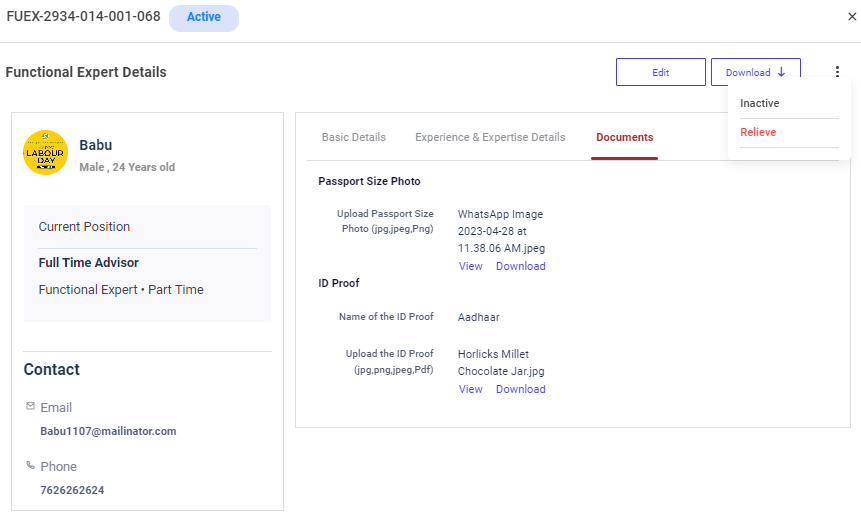Open Experience & Expertise Details tab
Screen dimensions: 861x525
(x=490, y=137)
